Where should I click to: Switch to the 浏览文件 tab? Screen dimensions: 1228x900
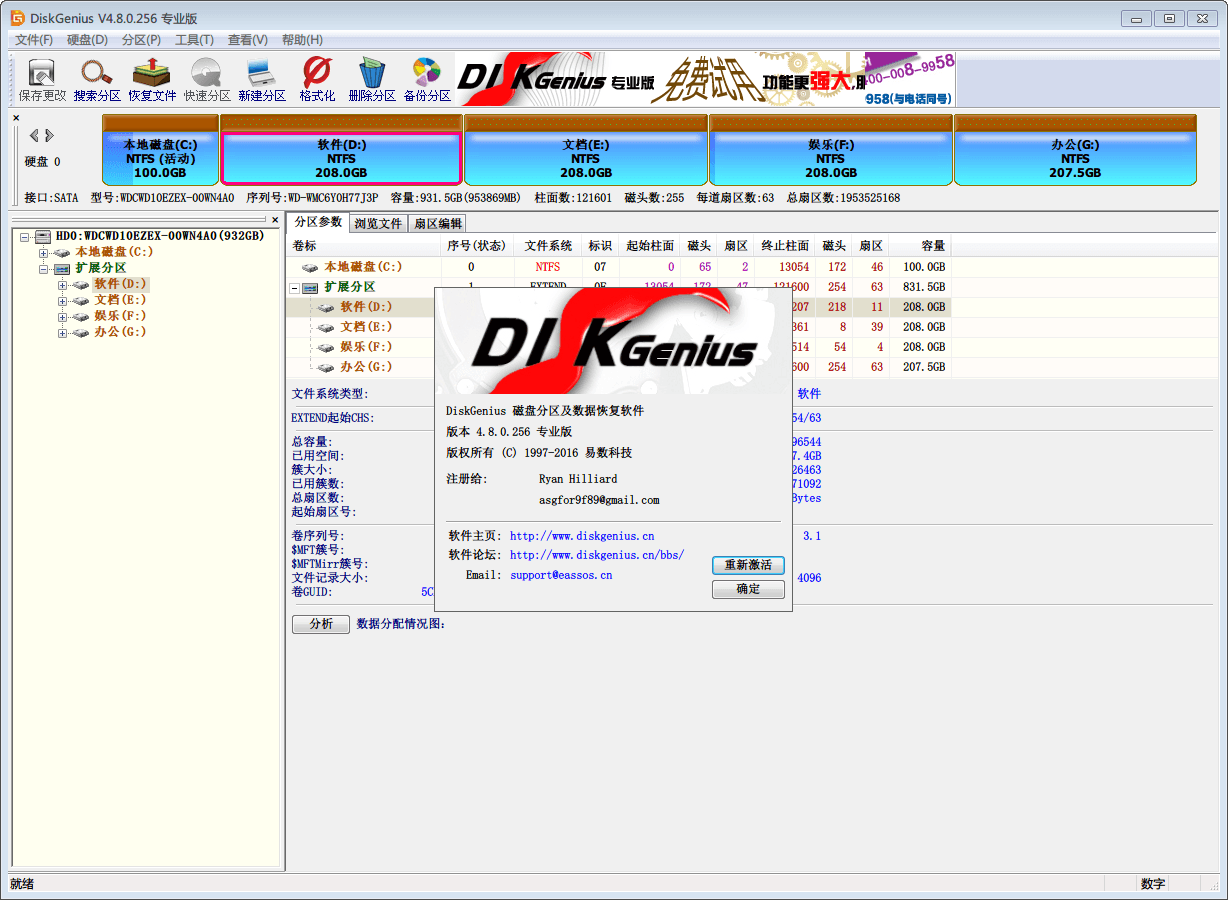point(378,223)
